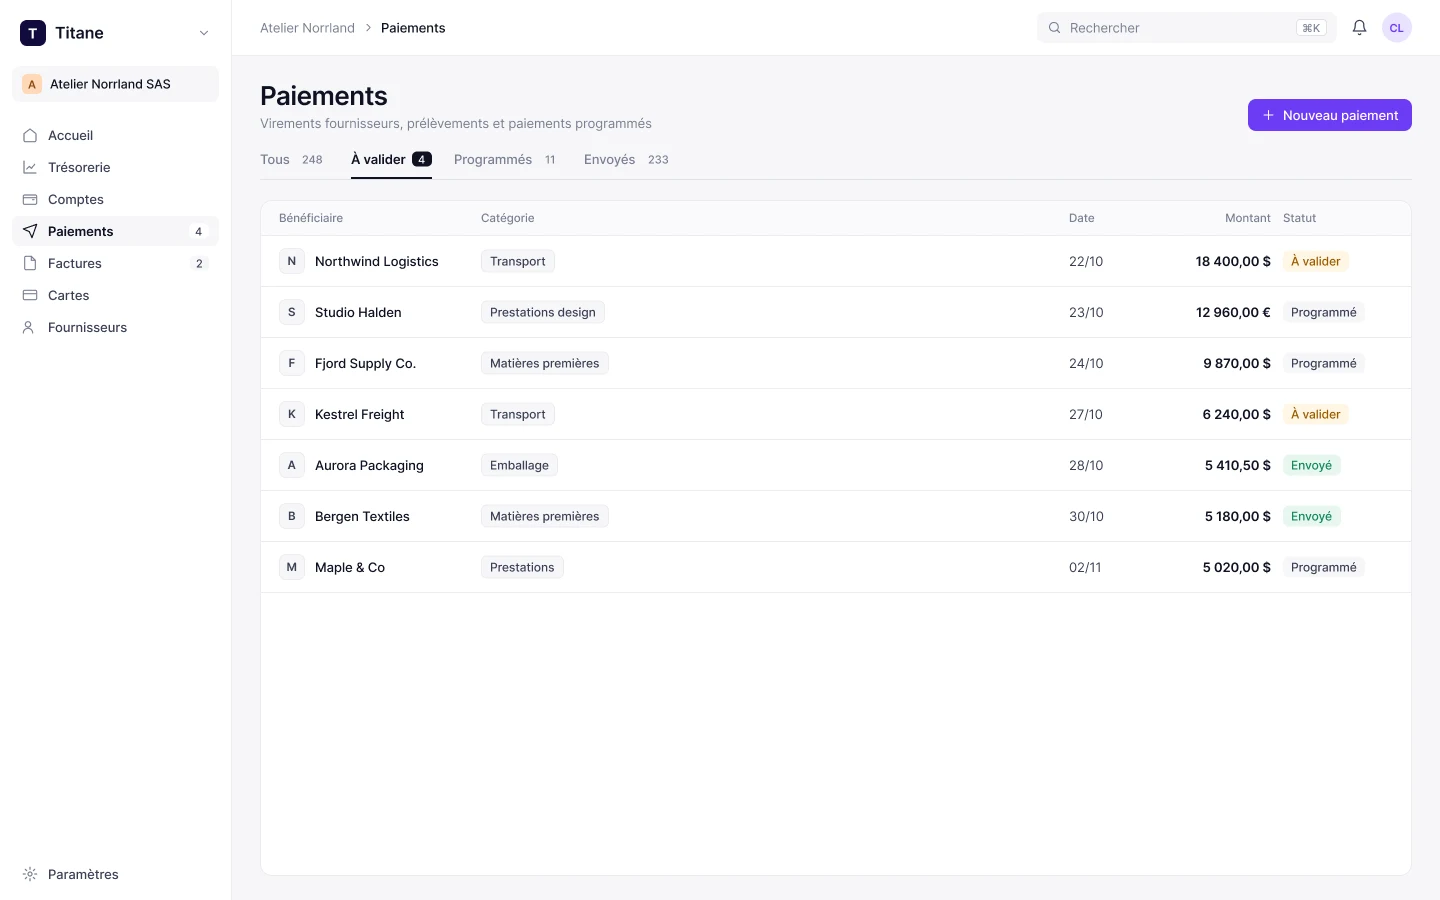Click the Bénéficiaire column header
1440x900 pixels.
click(311, 218)
